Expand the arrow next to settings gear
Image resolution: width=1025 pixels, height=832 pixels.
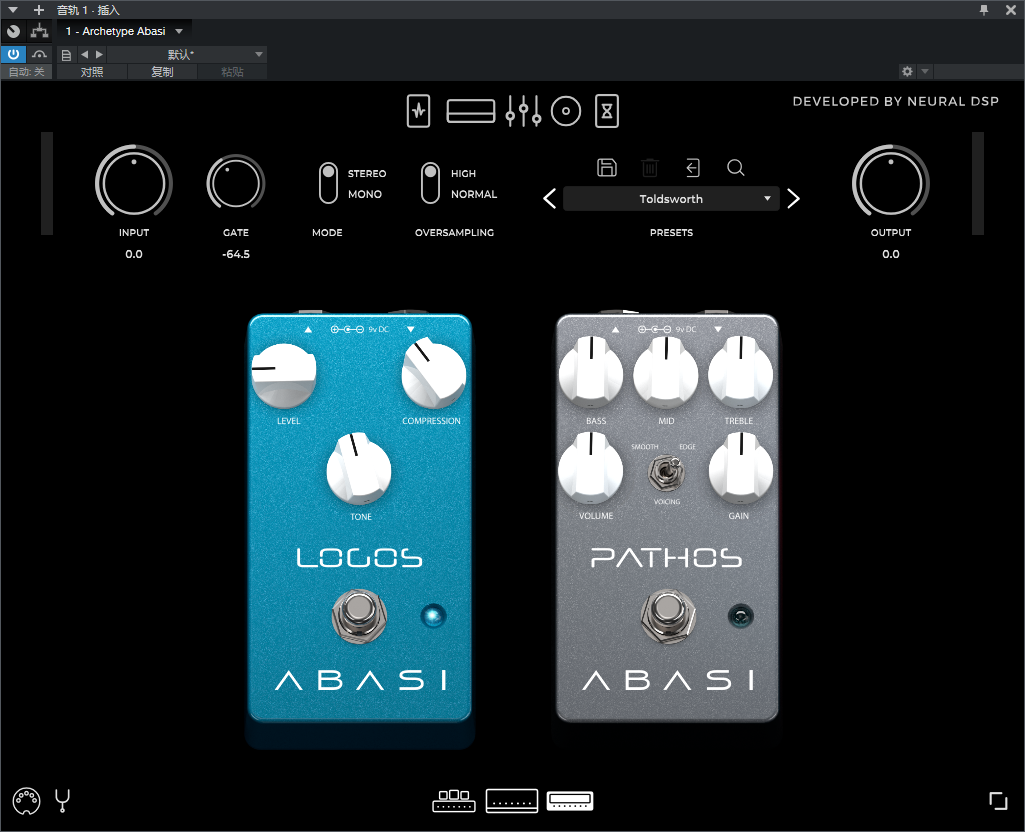point(925,71)
